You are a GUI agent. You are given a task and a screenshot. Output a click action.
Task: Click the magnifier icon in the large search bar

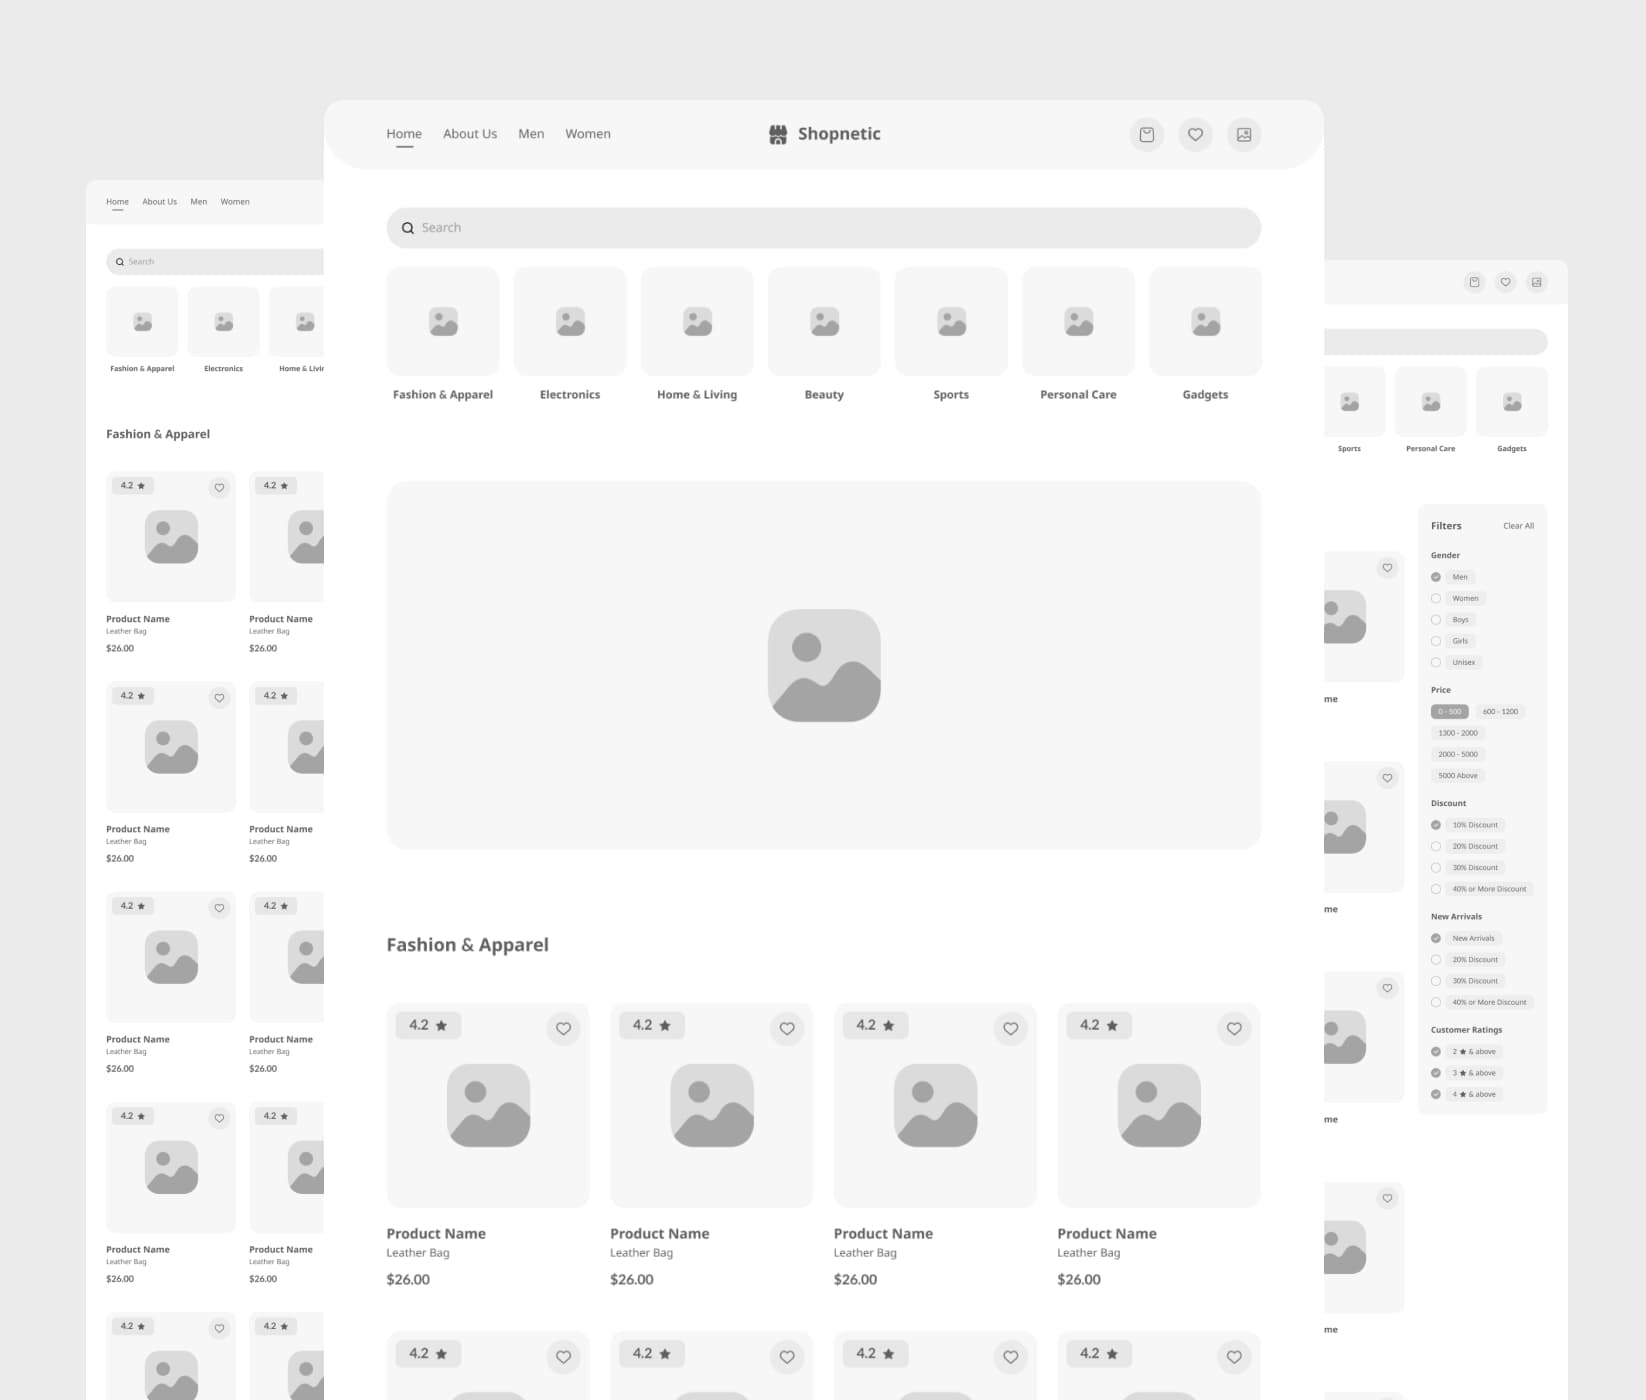[x=408, y=228]
